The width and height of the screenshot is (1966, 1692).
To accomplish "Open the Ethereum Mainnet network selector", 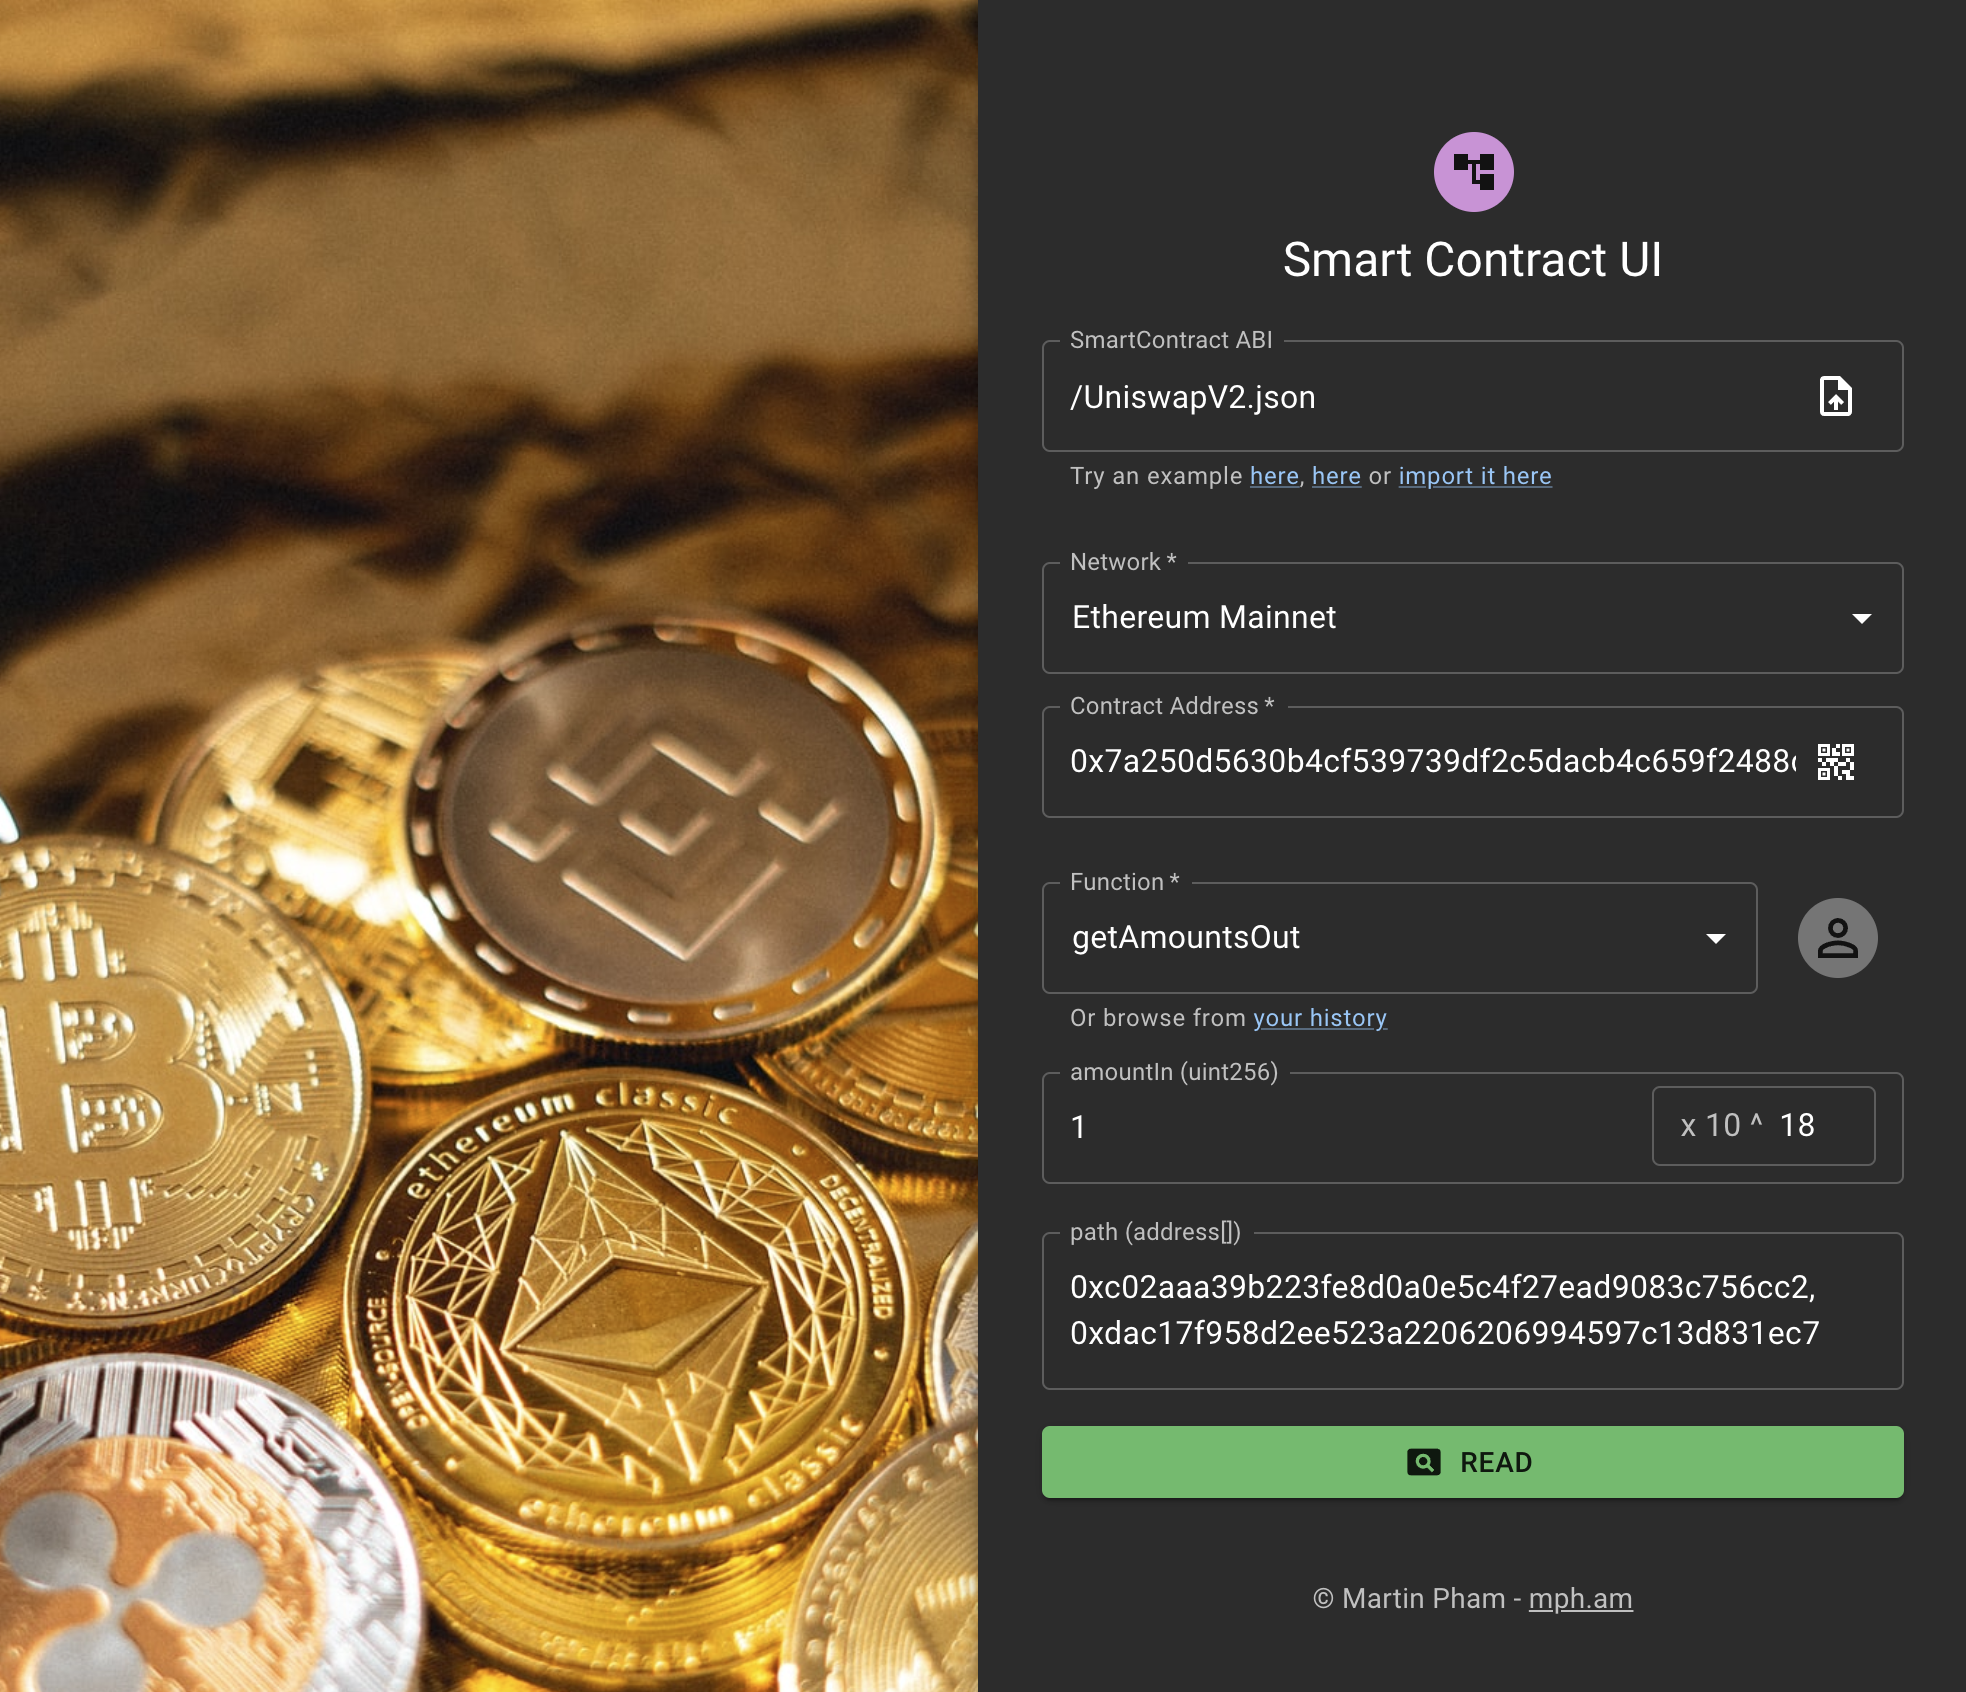I will [1472, 618].
